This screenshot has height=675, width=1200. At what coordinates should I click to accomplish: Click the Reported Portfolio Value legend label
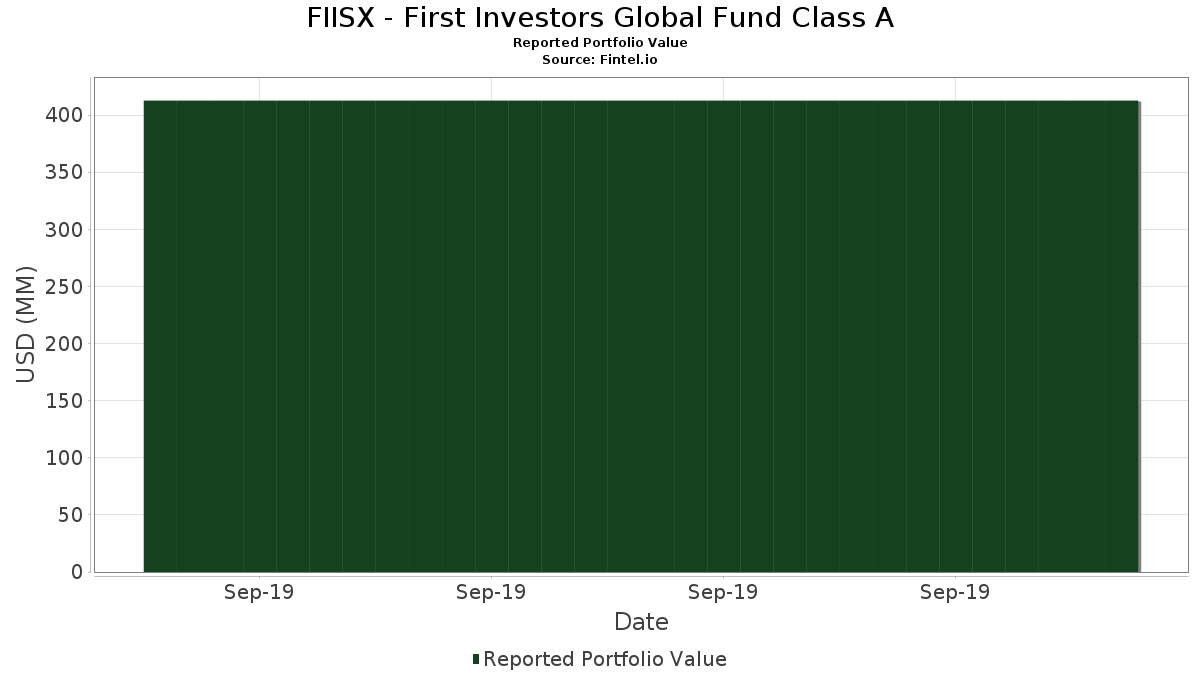pos(604,659)
